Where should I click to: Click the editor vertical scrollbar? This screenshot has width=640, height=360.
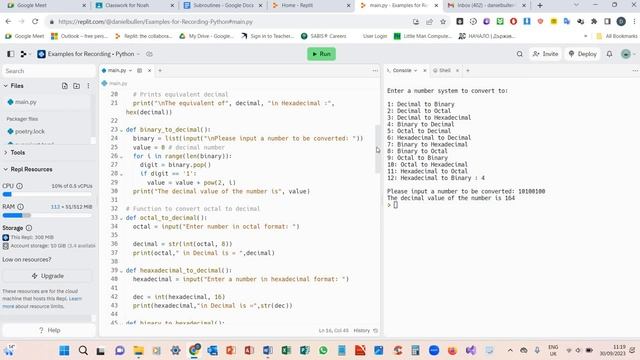(x=377, y=149)
